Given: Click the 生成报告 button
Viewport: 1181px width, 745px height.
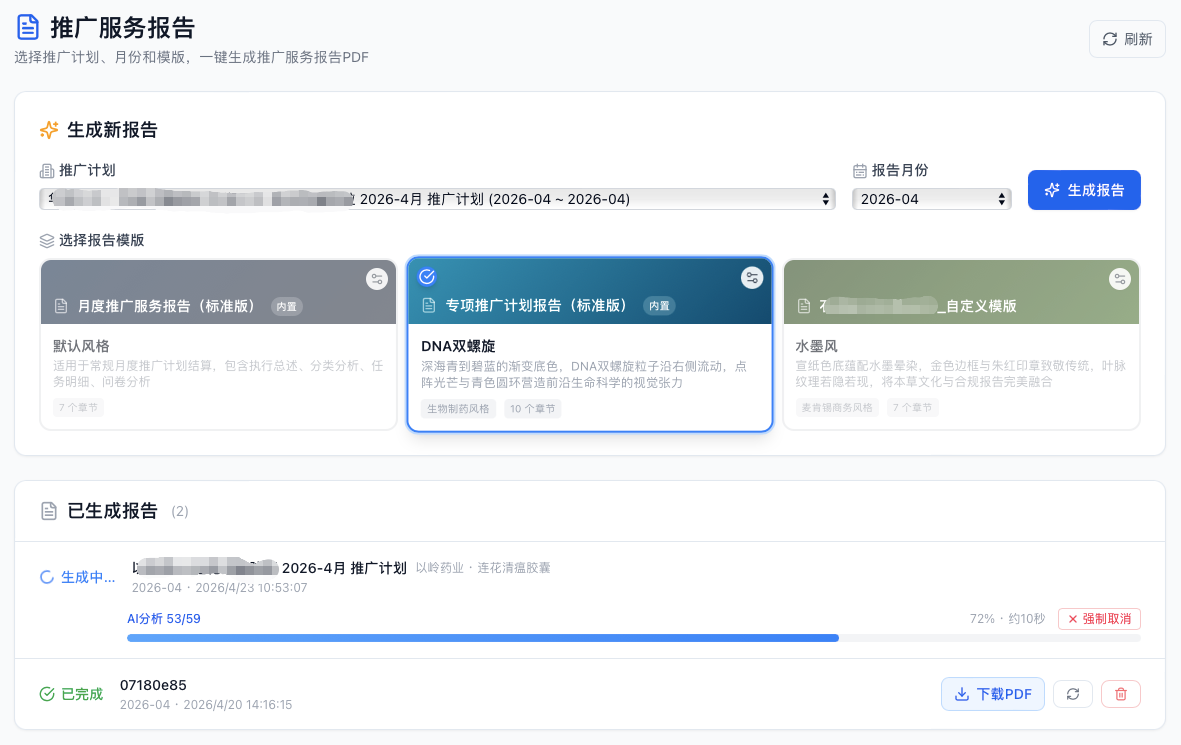Looking at the screenshot, I should point(1084,190).
